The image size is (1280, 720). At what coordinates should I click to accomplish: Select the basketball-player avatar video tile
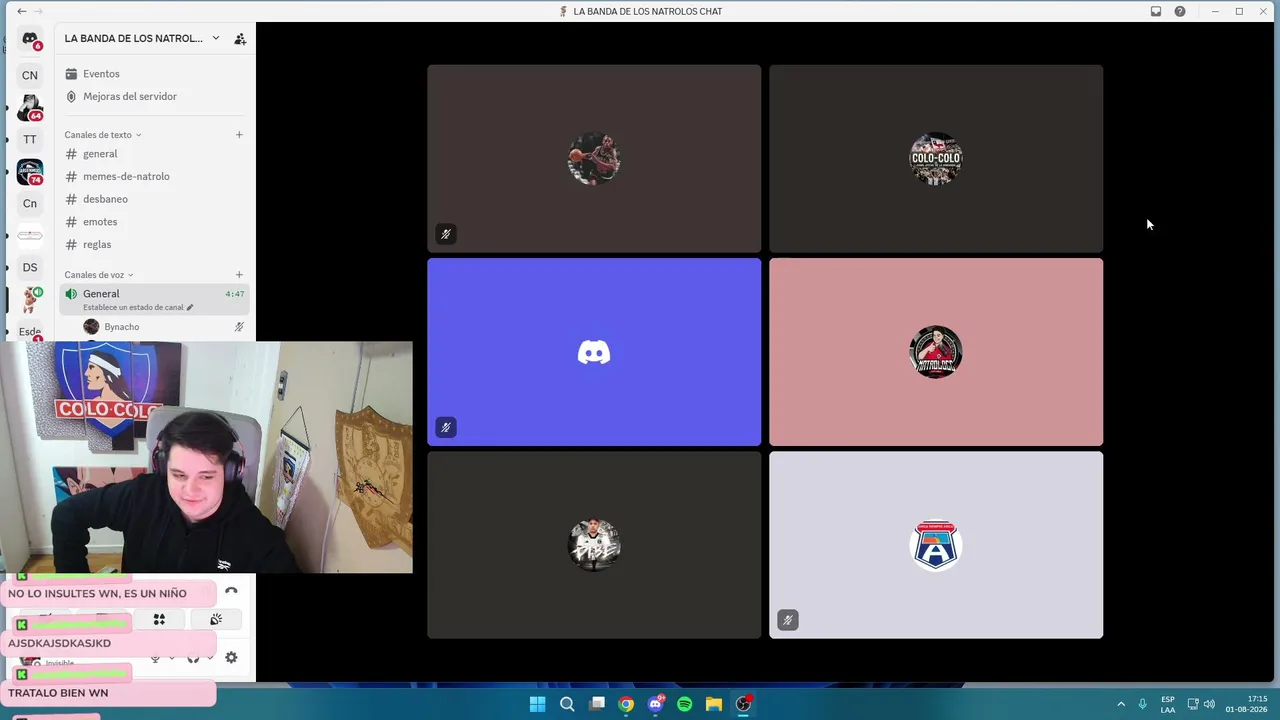(594, 159)
